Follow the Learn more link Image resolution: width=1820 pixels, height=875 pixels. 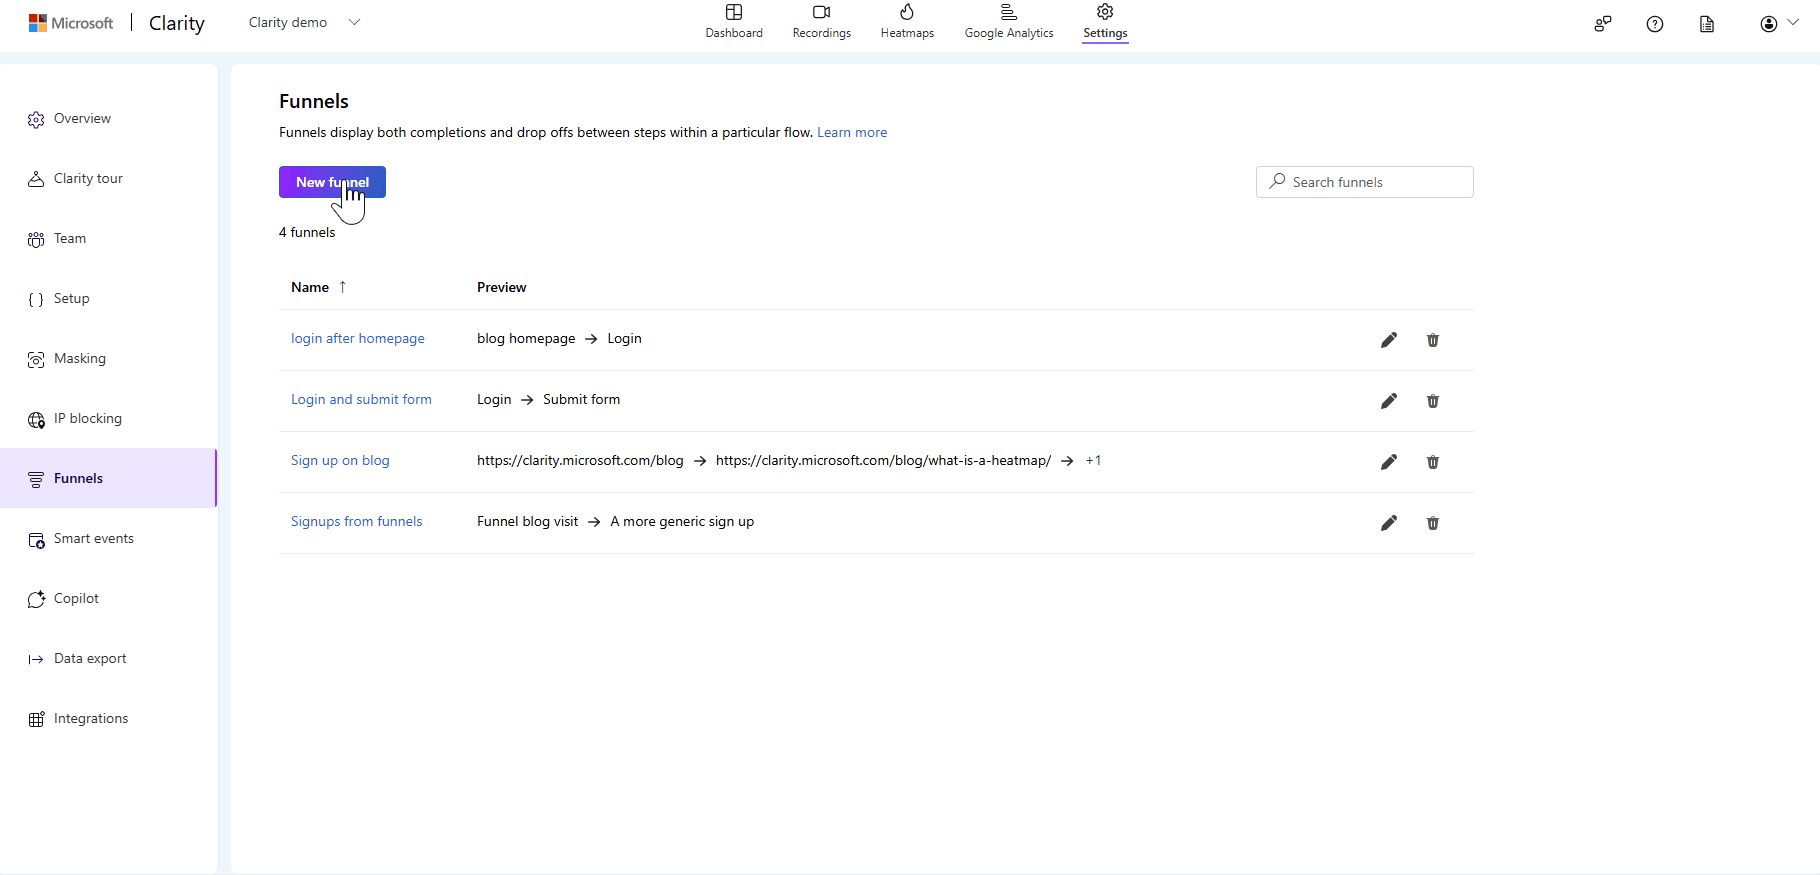tap(852, 133)
